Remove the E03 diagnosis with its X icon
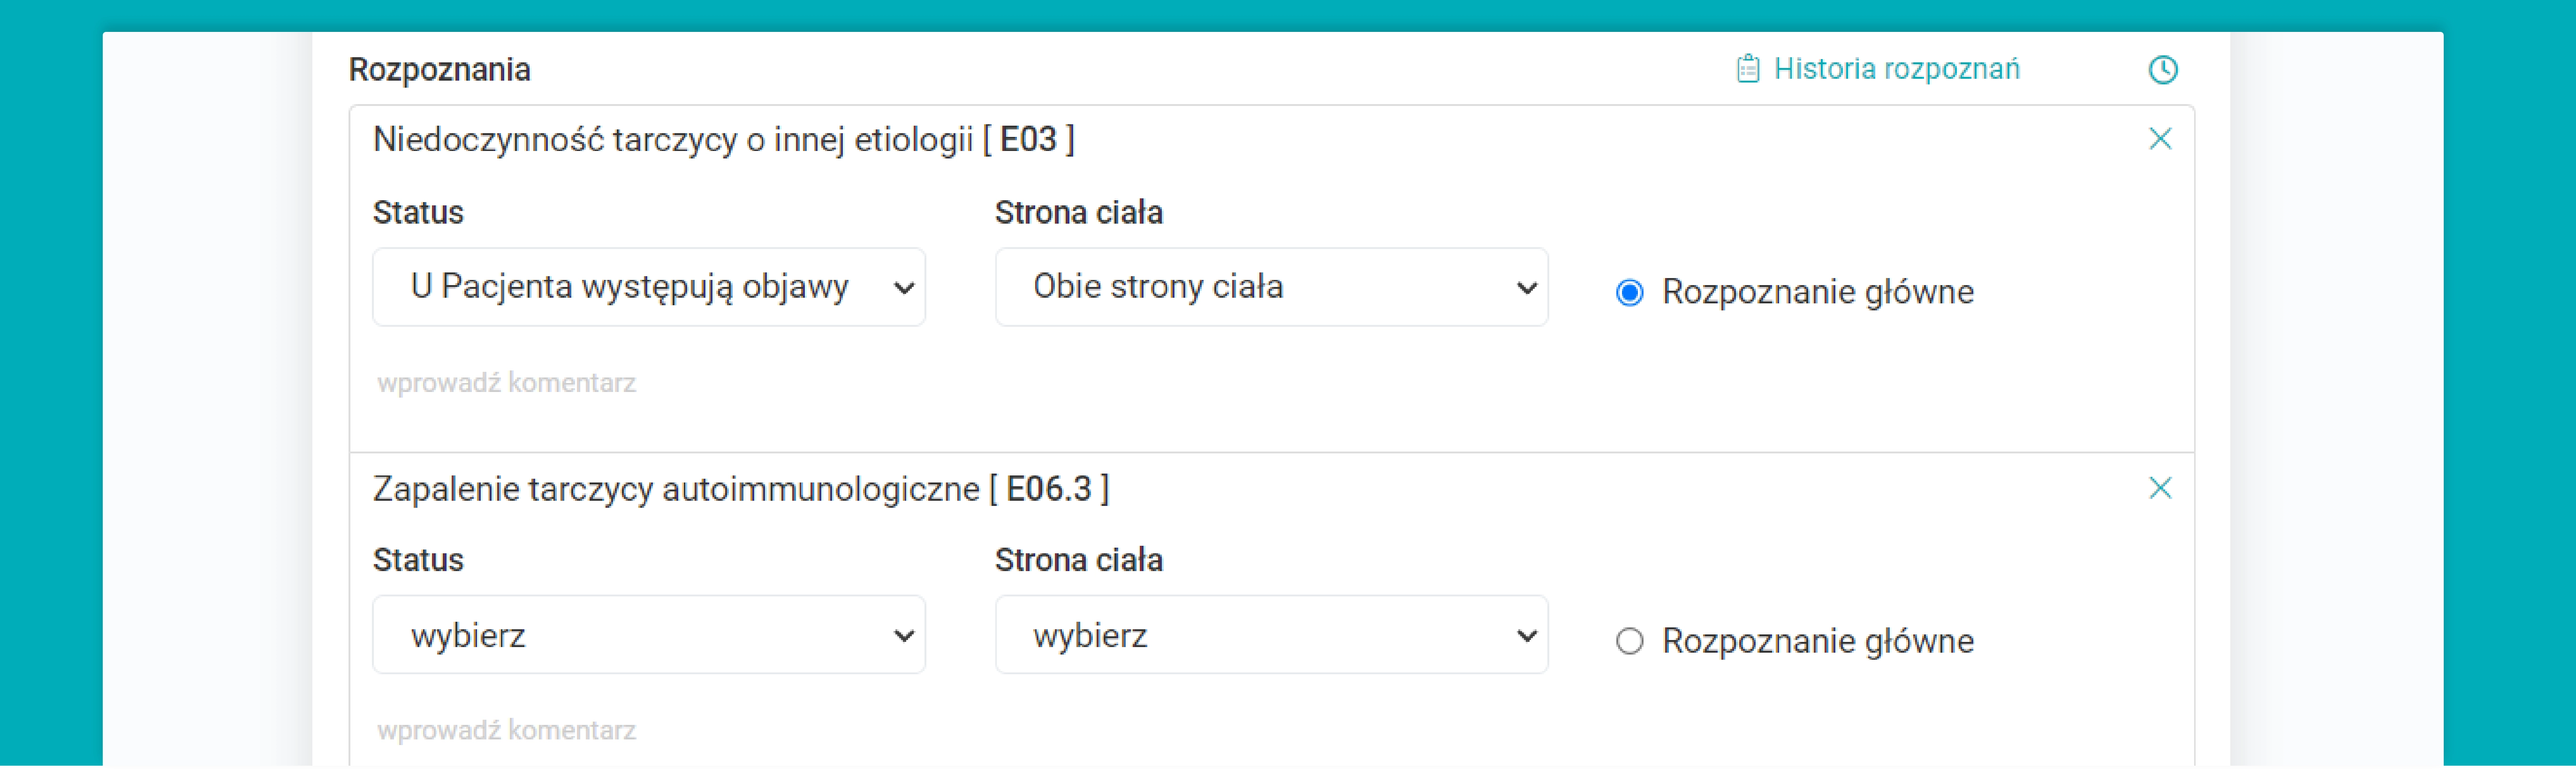Image resolution: width=2576 pixels, height=776 pixels. click(2160, 139)
